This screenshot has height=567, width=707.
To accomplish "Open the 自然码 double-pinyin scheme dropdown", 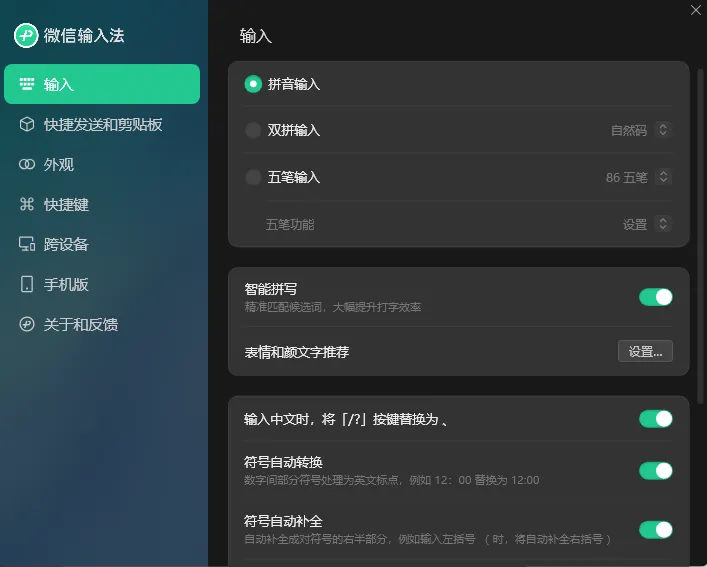I will pos(641,130).
